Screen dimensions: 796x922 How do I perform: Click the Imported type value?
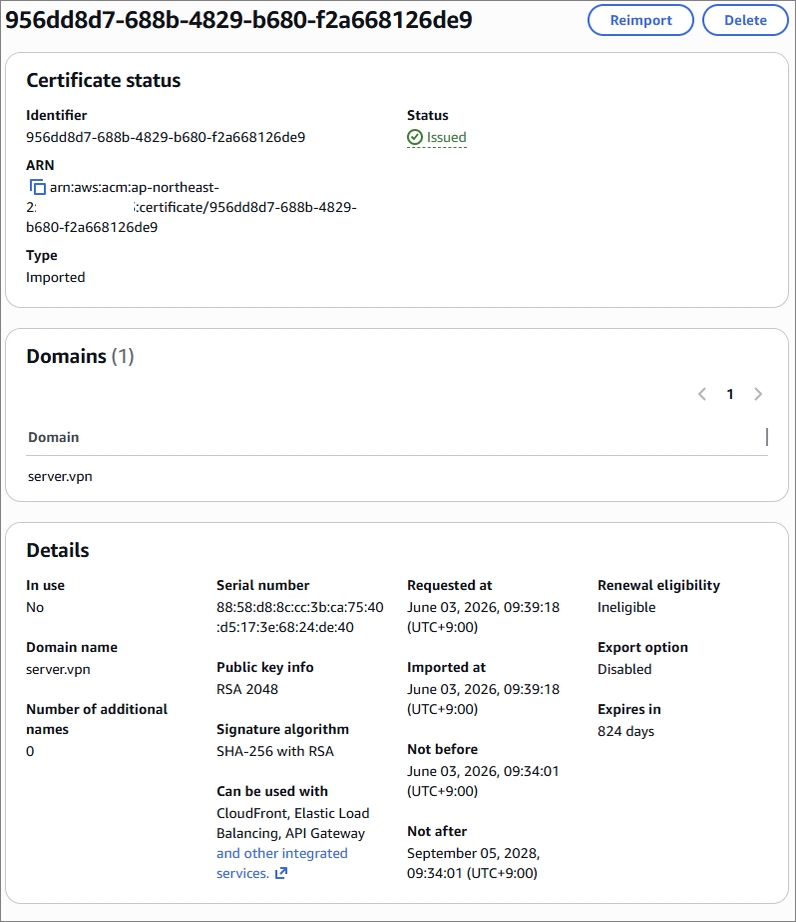[x=55, y=277]
